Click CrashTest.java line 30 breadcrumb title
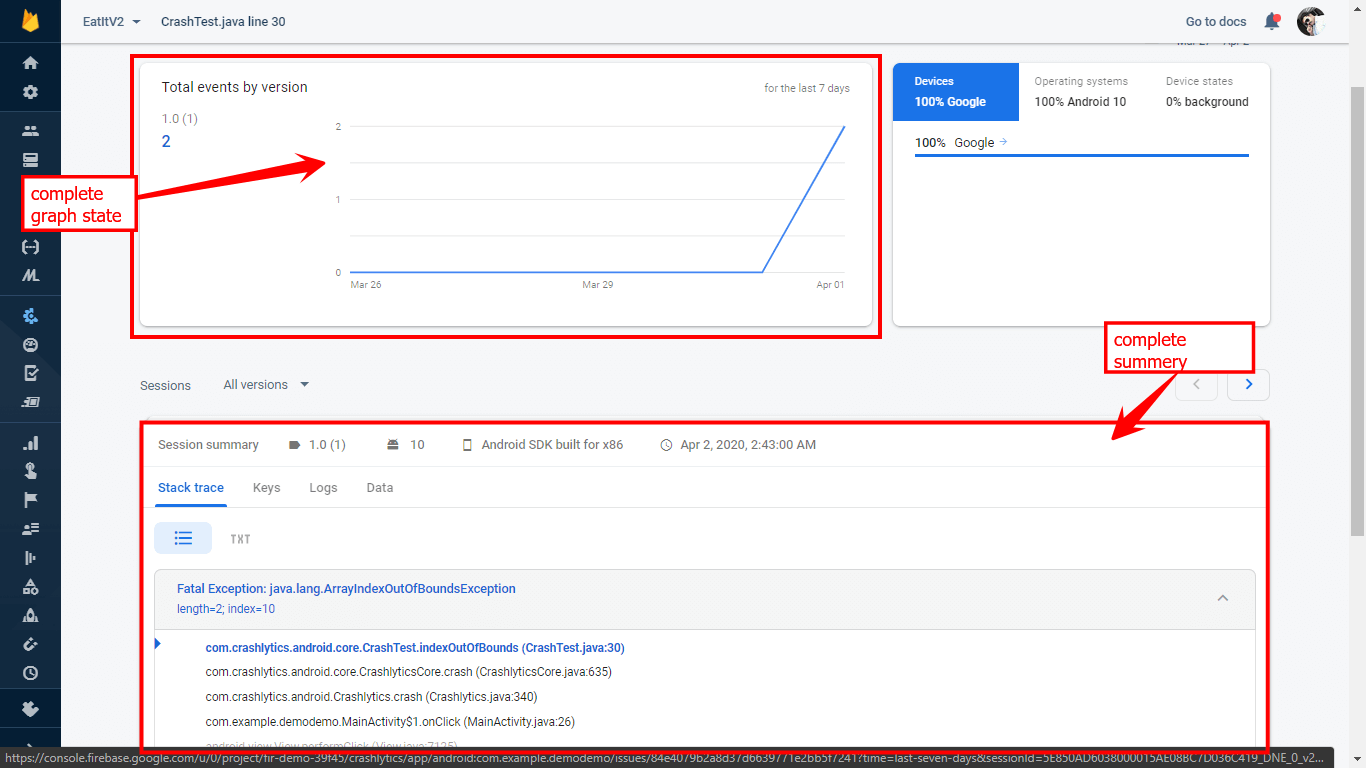Screen dimensions: 1366x768 (223, 21)
